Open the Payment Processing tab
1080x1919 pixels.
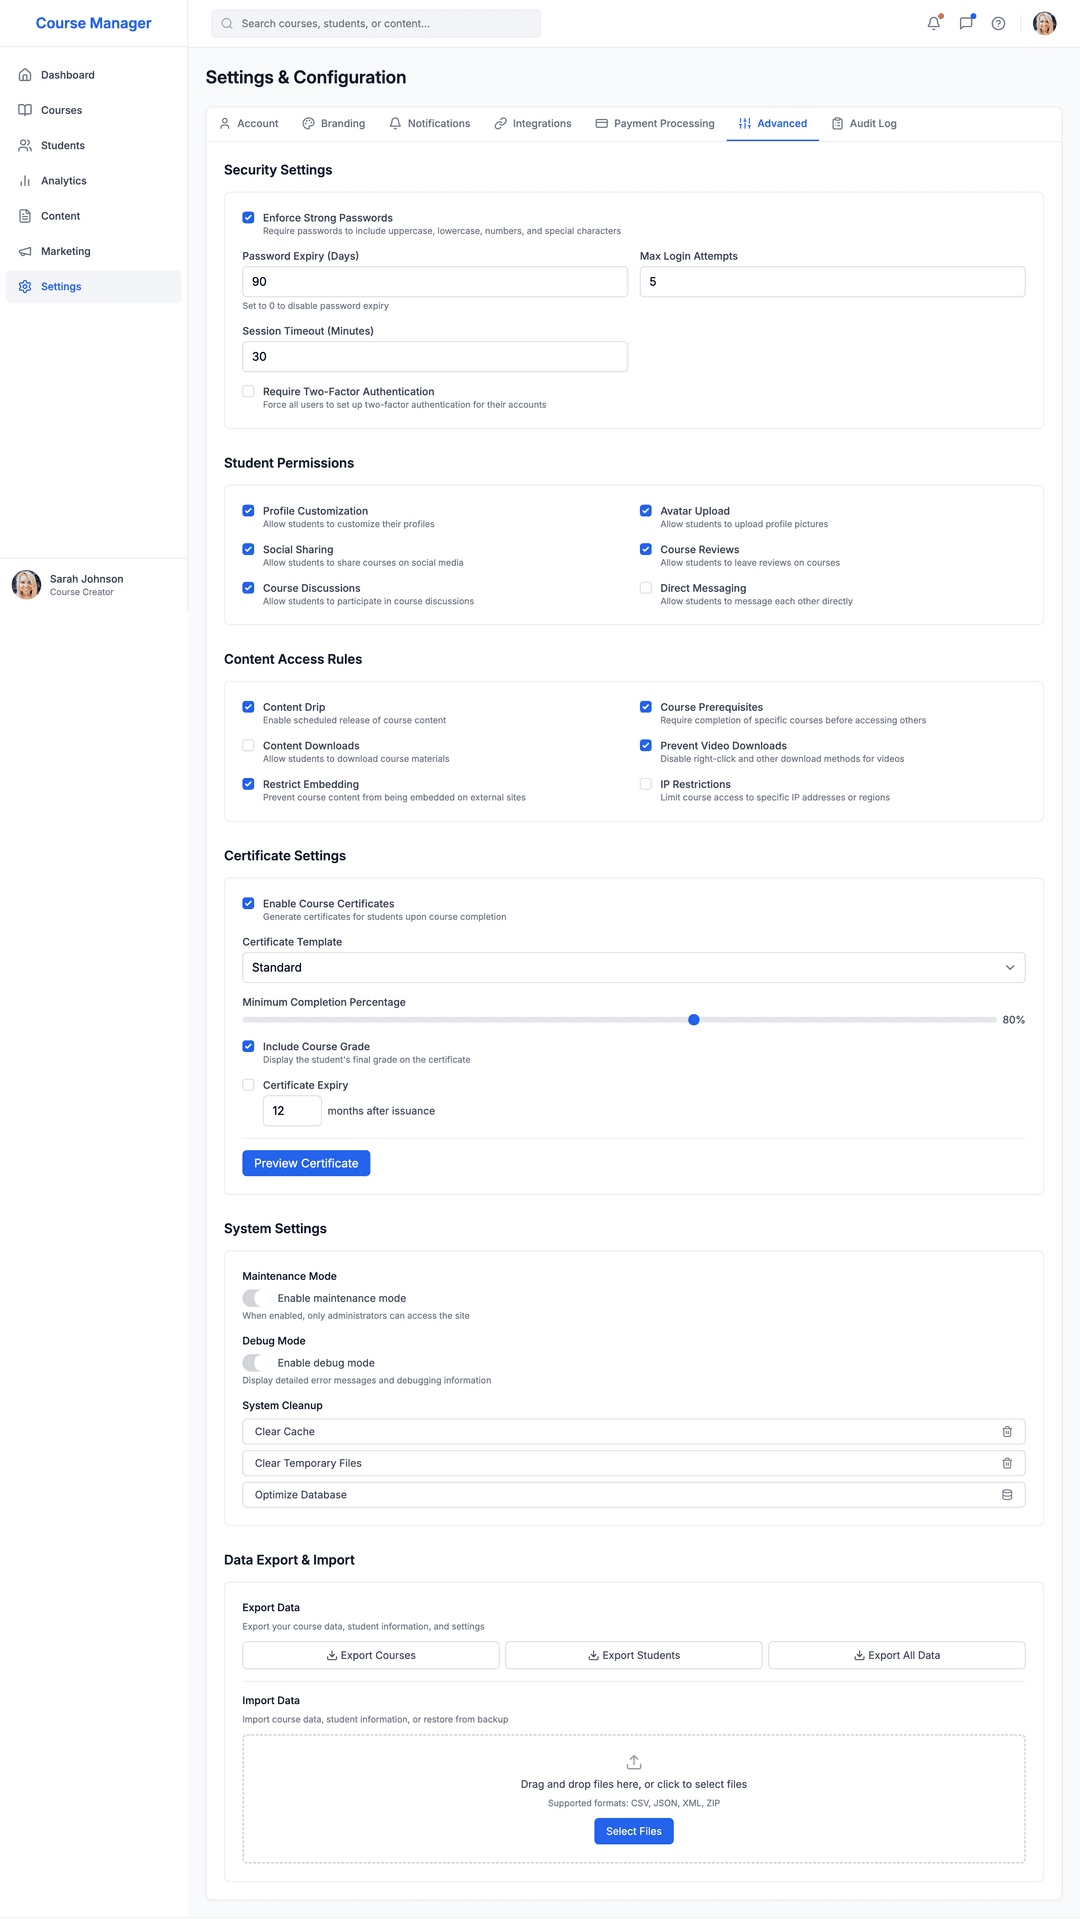(x=655, y=124)
